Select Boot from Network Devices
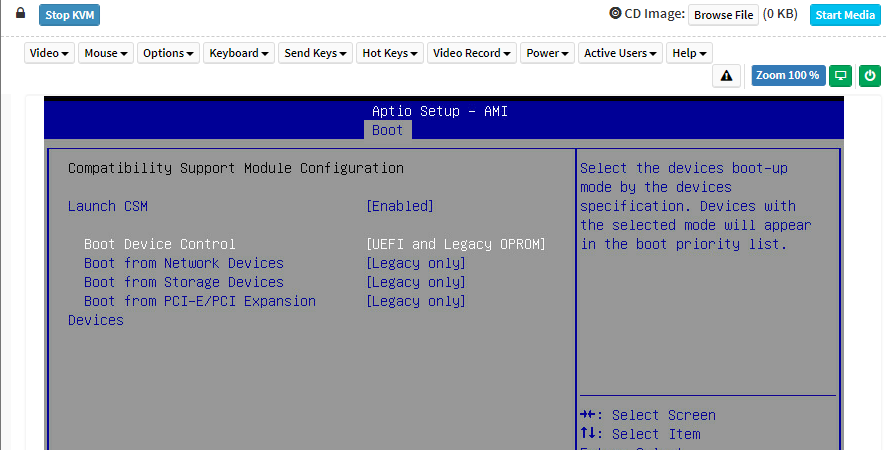 [184, 263]
